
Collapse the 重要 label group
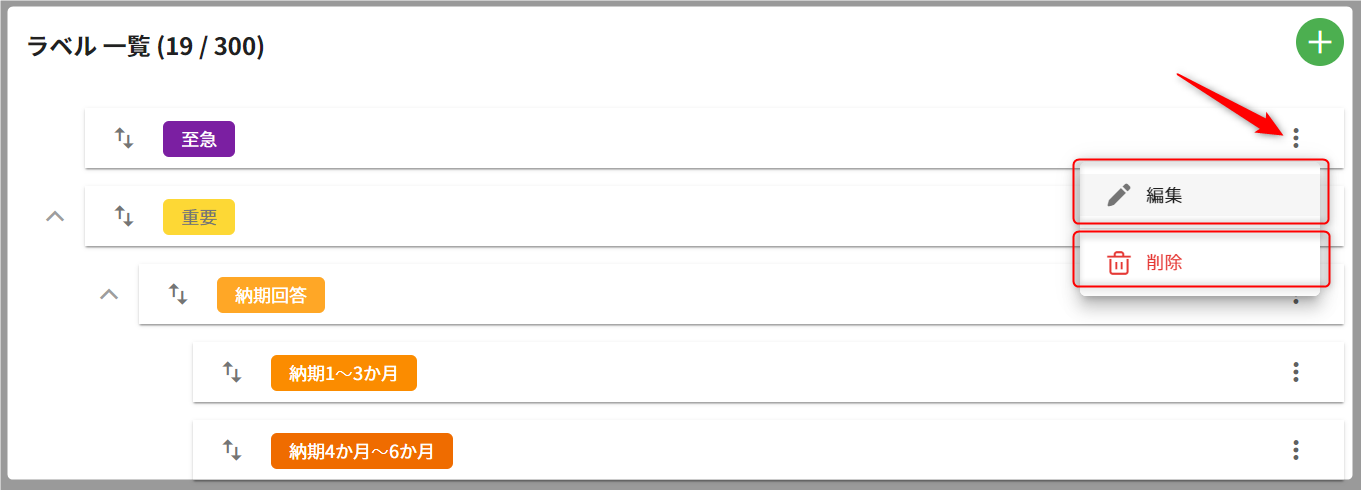(x=56, y=216)
